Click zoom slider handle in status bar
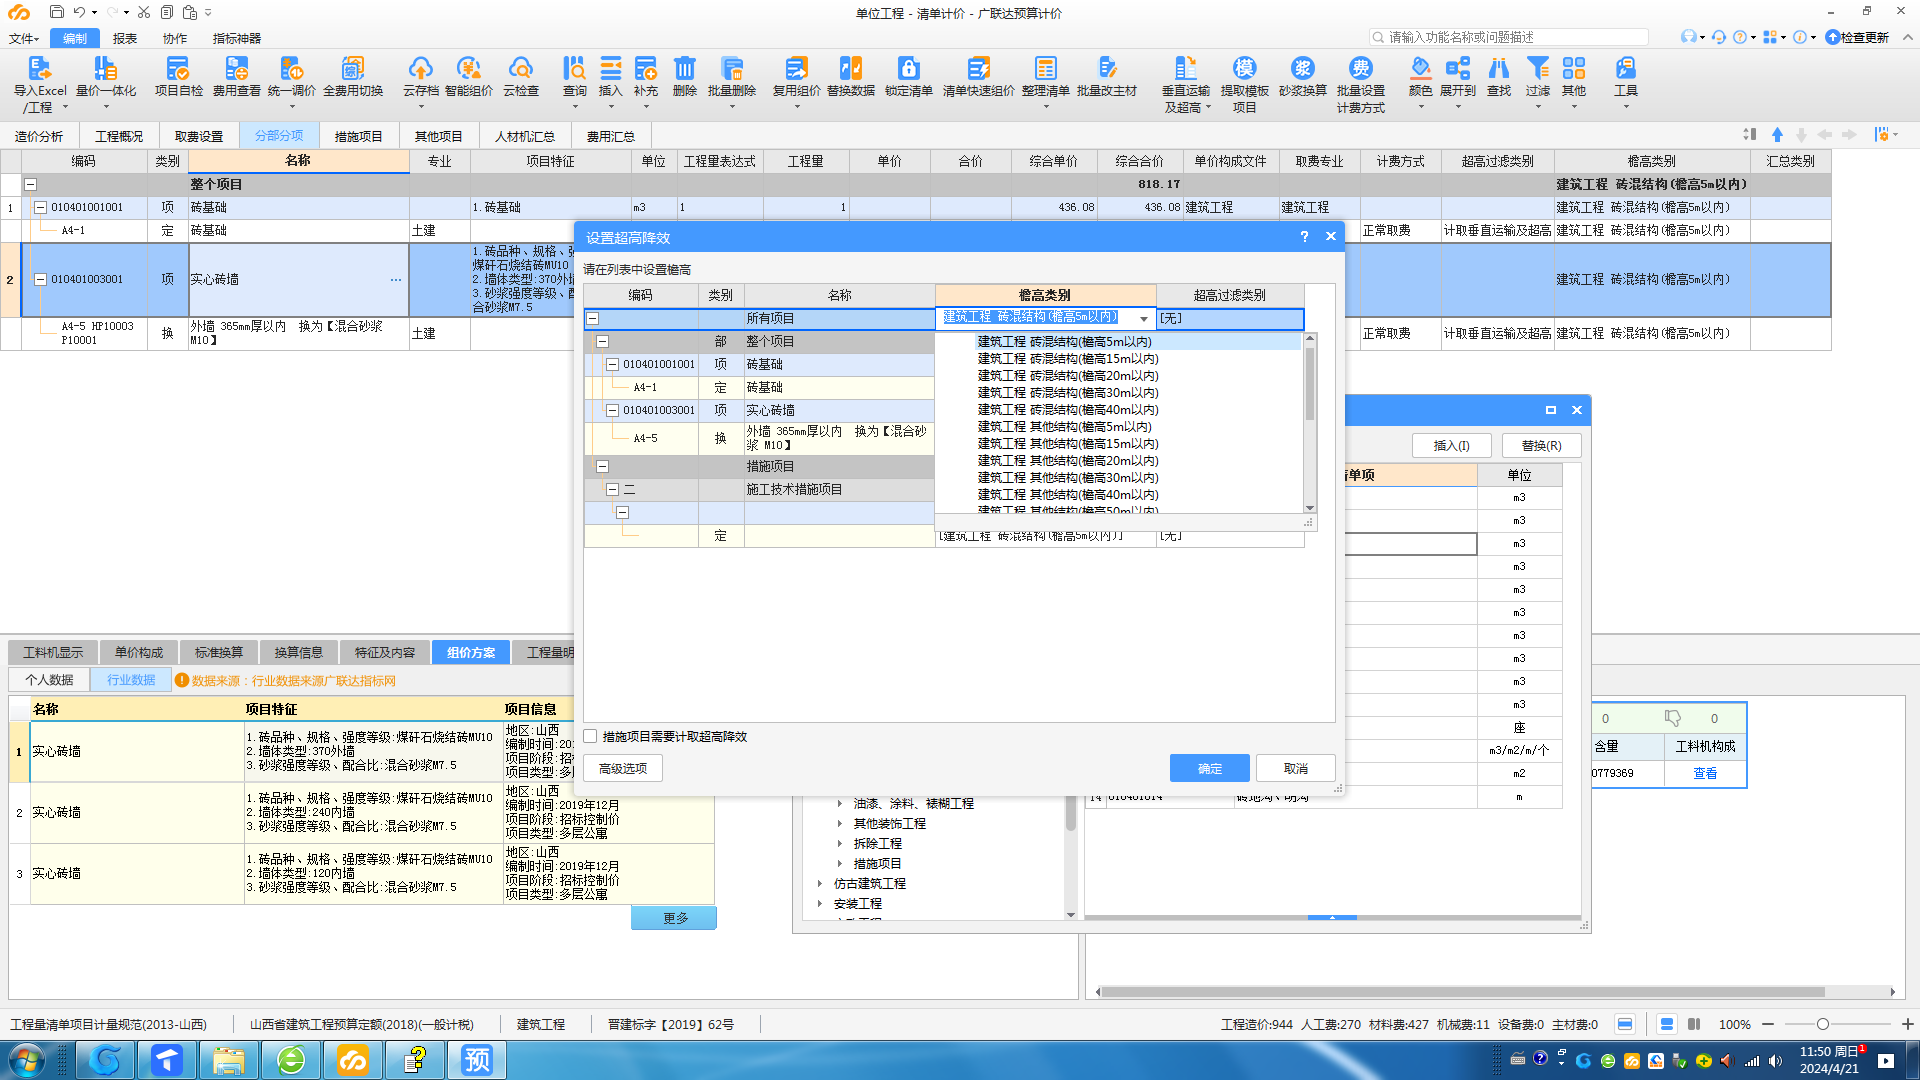 [1823, 1025]
